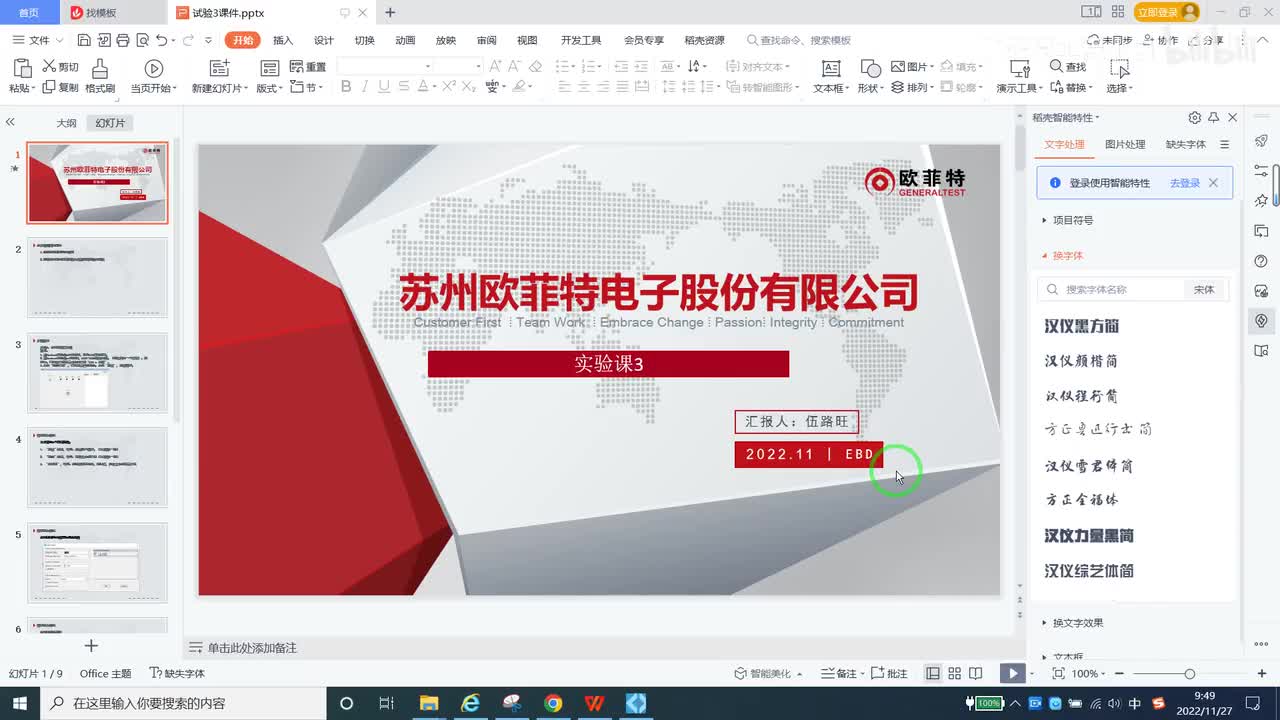Click the zoom slider handle

(1189, 674)
